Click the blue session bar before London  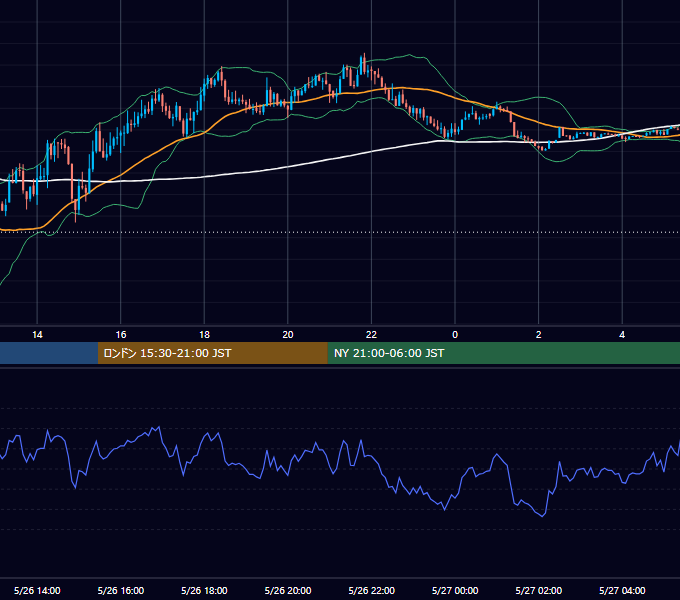pyautogui.click(x=49, y=353)
